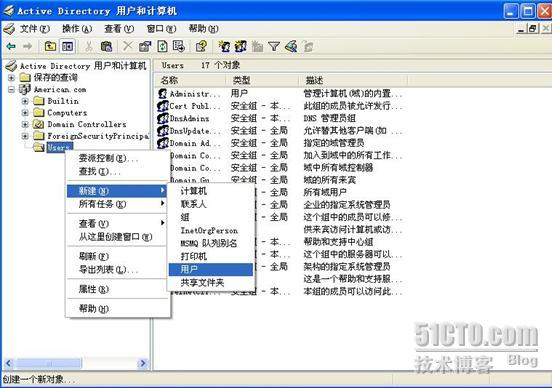The image size is (552, 388).
Task: Expand the Builtin tree node
Action: pyautogui.click(x=25, y=101)
